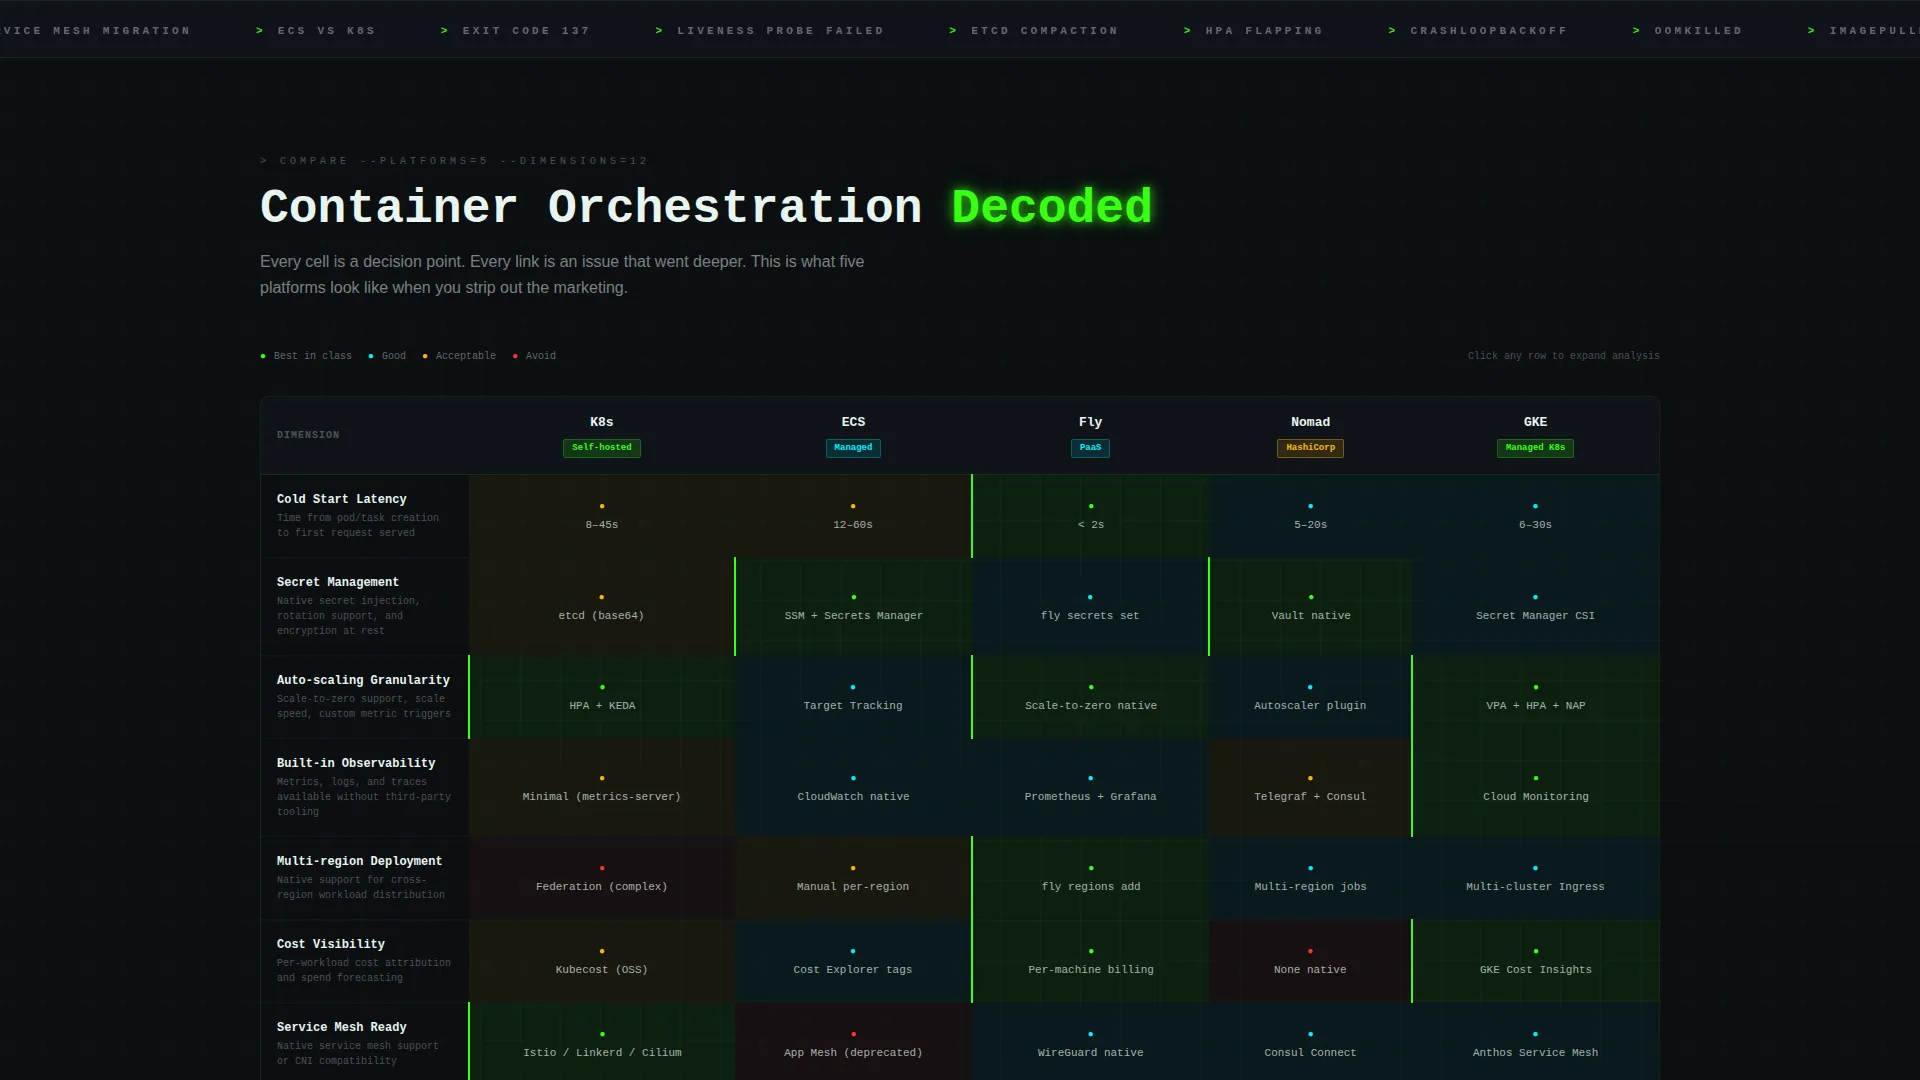This screenshot has height=1080, width=1920.
Task: Open the LIVENESS PROBE FAILED ticker link
Action: pyautogui.click(x=769, y=31)
